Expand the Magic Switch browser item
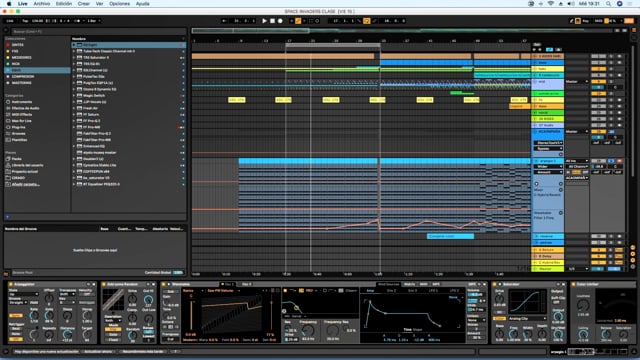This screenshot has height=360, width=640. (x=74, y=96)
